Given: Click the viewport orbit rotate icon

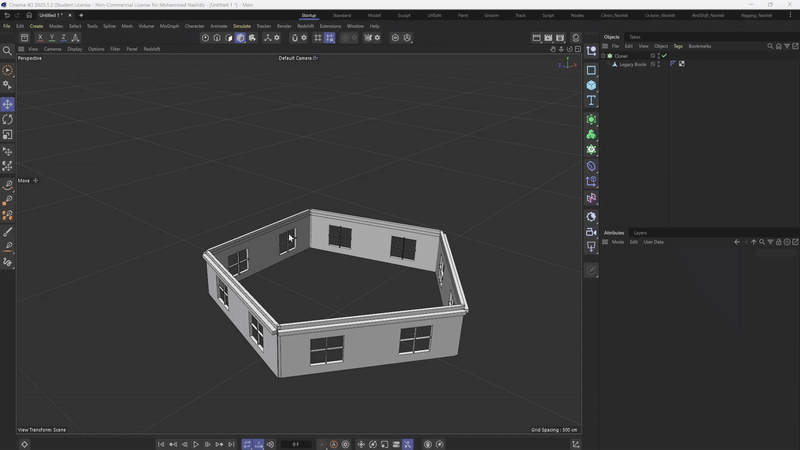Looking at the screenshot, I should [569, 49].
